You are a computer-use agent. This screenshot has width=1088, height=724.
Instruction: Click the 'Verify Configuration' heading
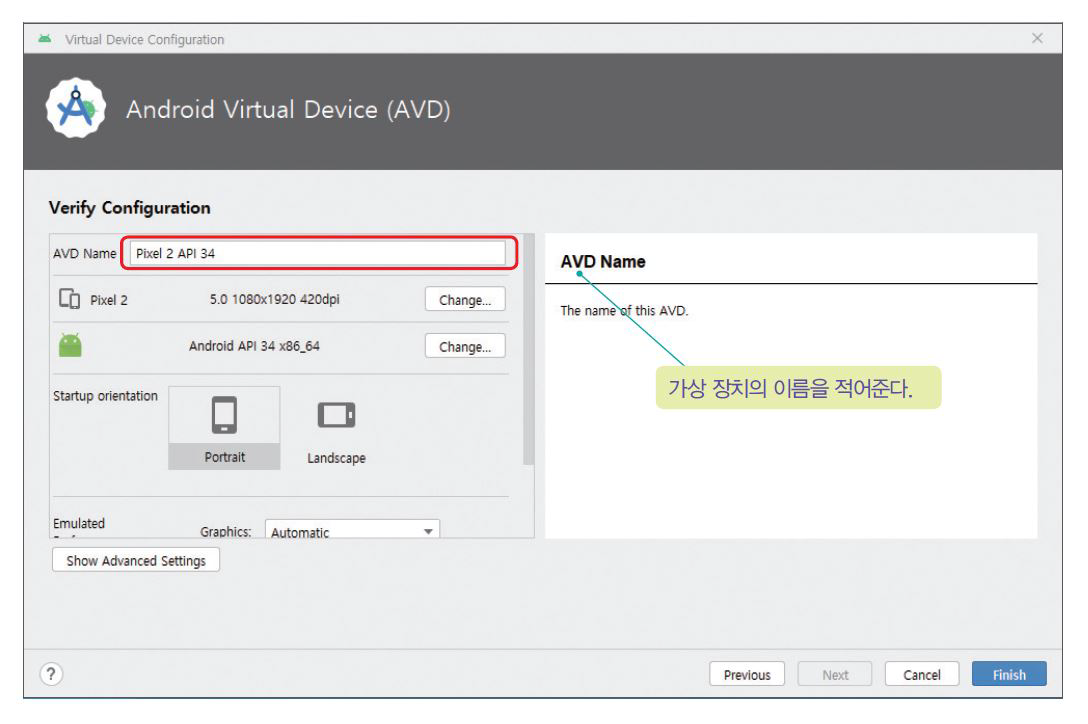click(x=130, y=208)
